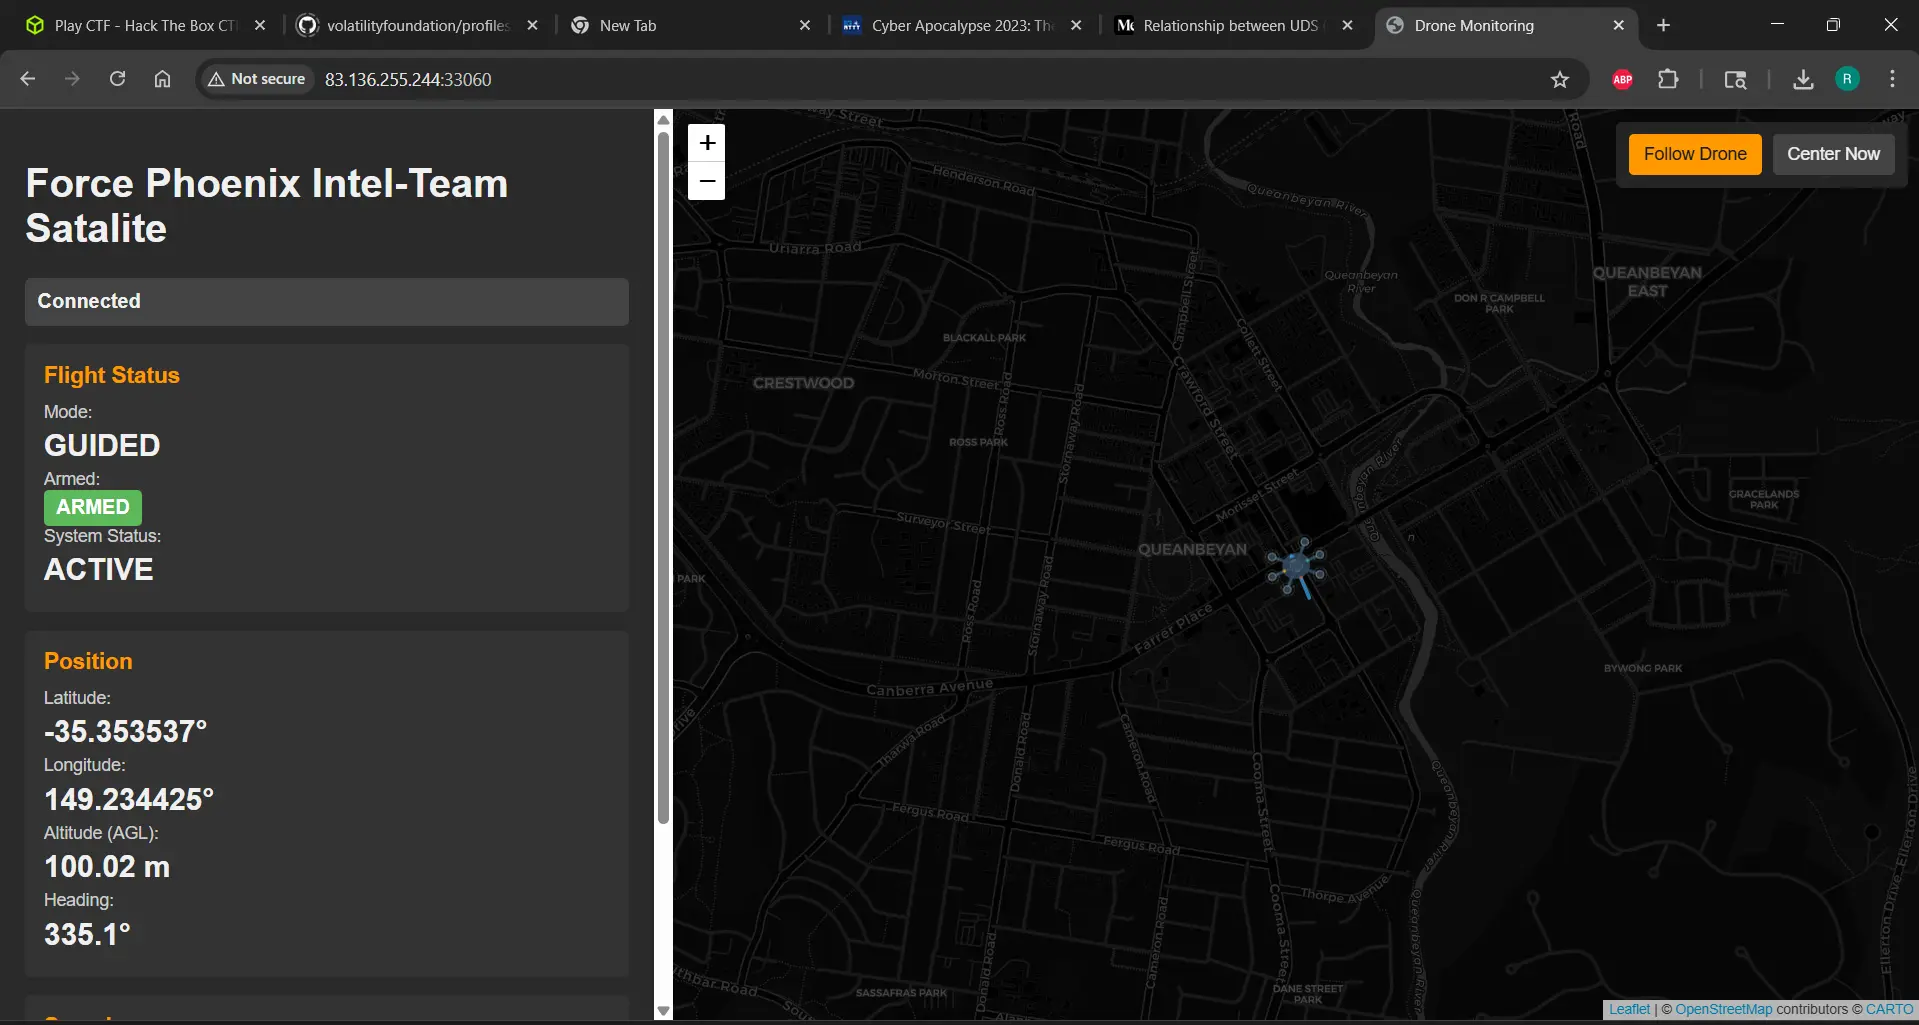1919x1025 pixels.
Task: Open the Chrome three-dot menu
Action: pos(1892,79)
